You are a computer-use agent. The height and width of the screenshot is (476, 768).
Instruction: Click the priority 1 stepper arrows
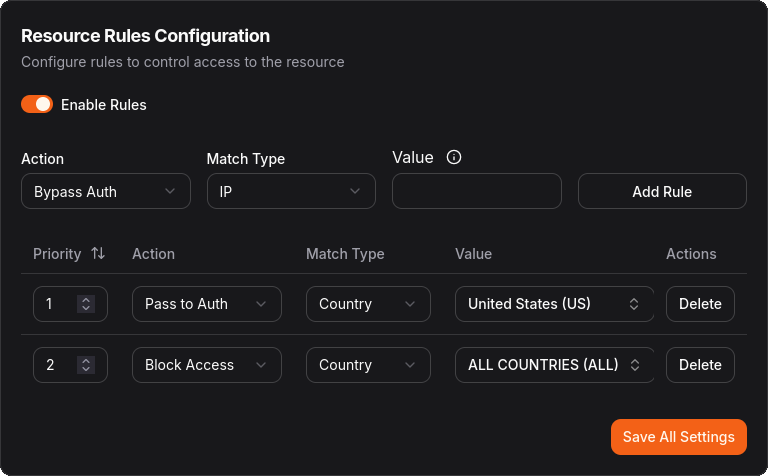tap(87, 304)
